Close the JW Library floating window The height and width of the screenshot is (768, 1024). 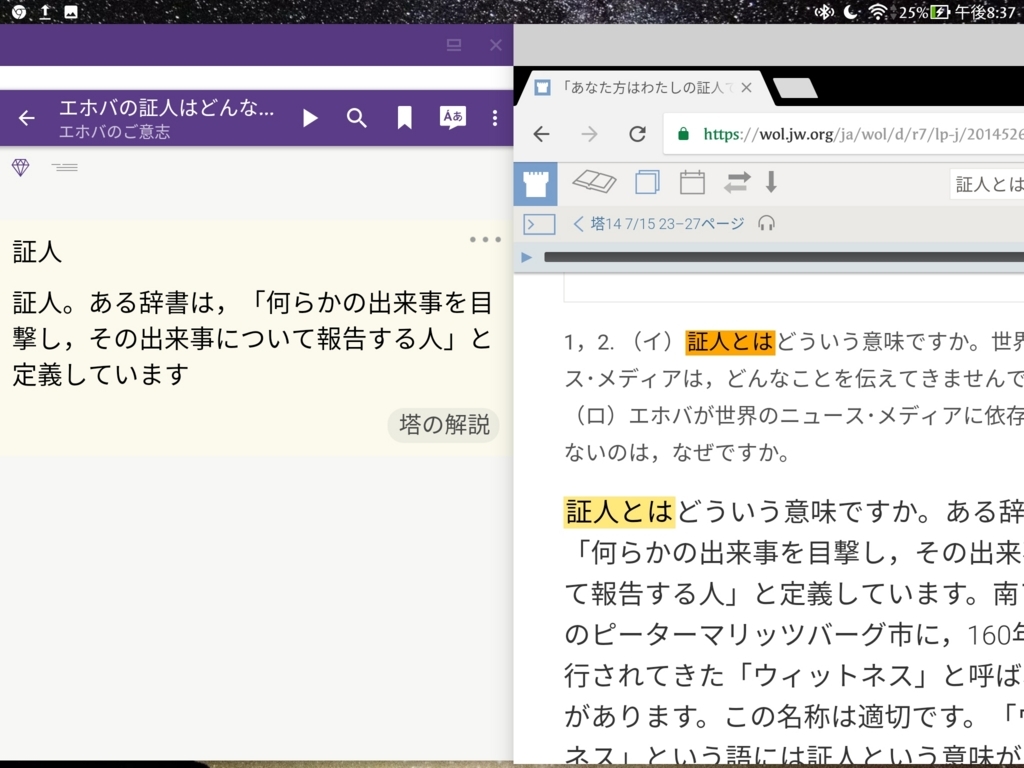pyautogui.click(x=496, y=45)
